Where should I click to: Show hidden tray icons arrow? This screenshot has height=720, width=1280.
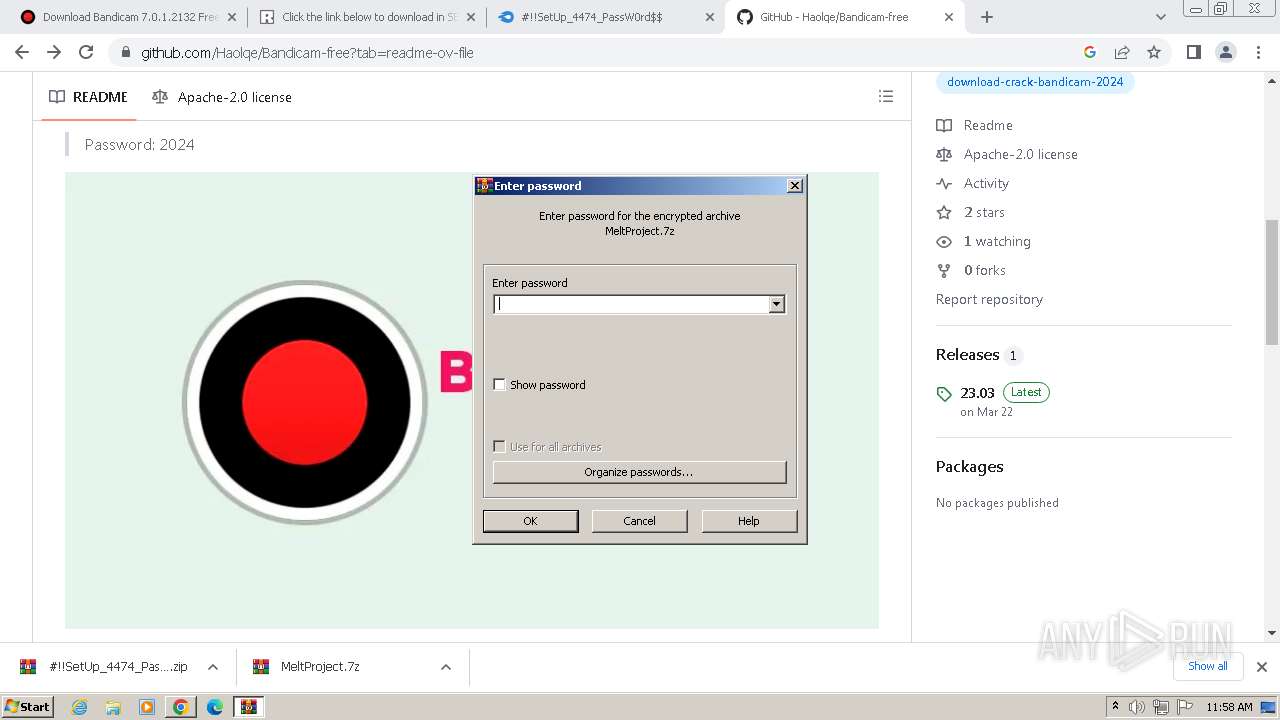[x=1115, y=707]
